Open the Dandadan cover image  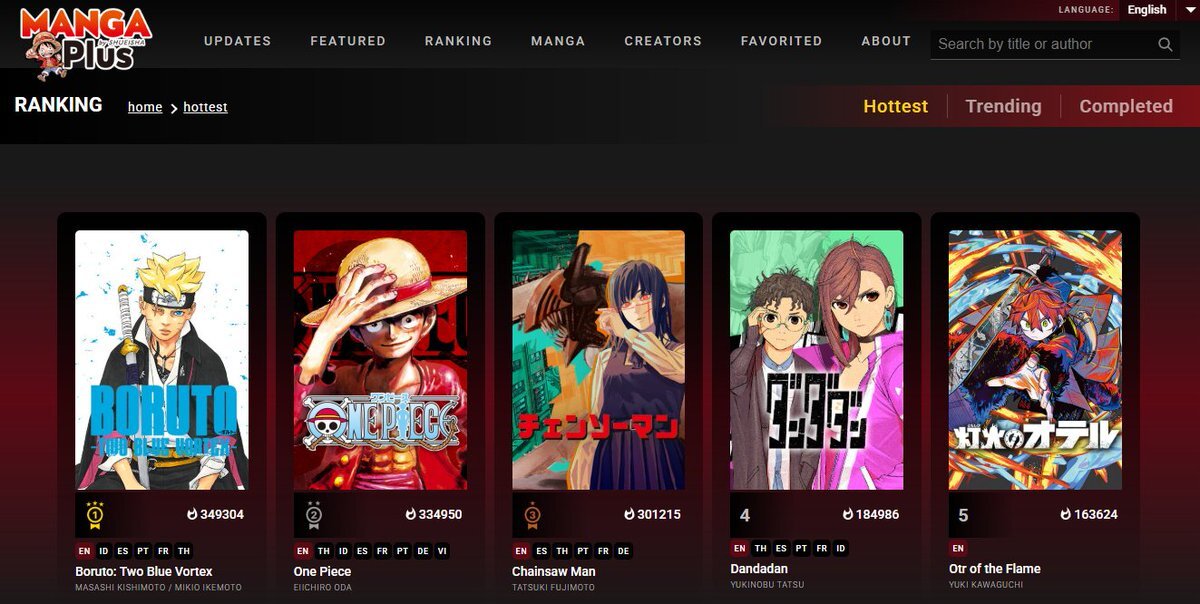coord(817,360)
